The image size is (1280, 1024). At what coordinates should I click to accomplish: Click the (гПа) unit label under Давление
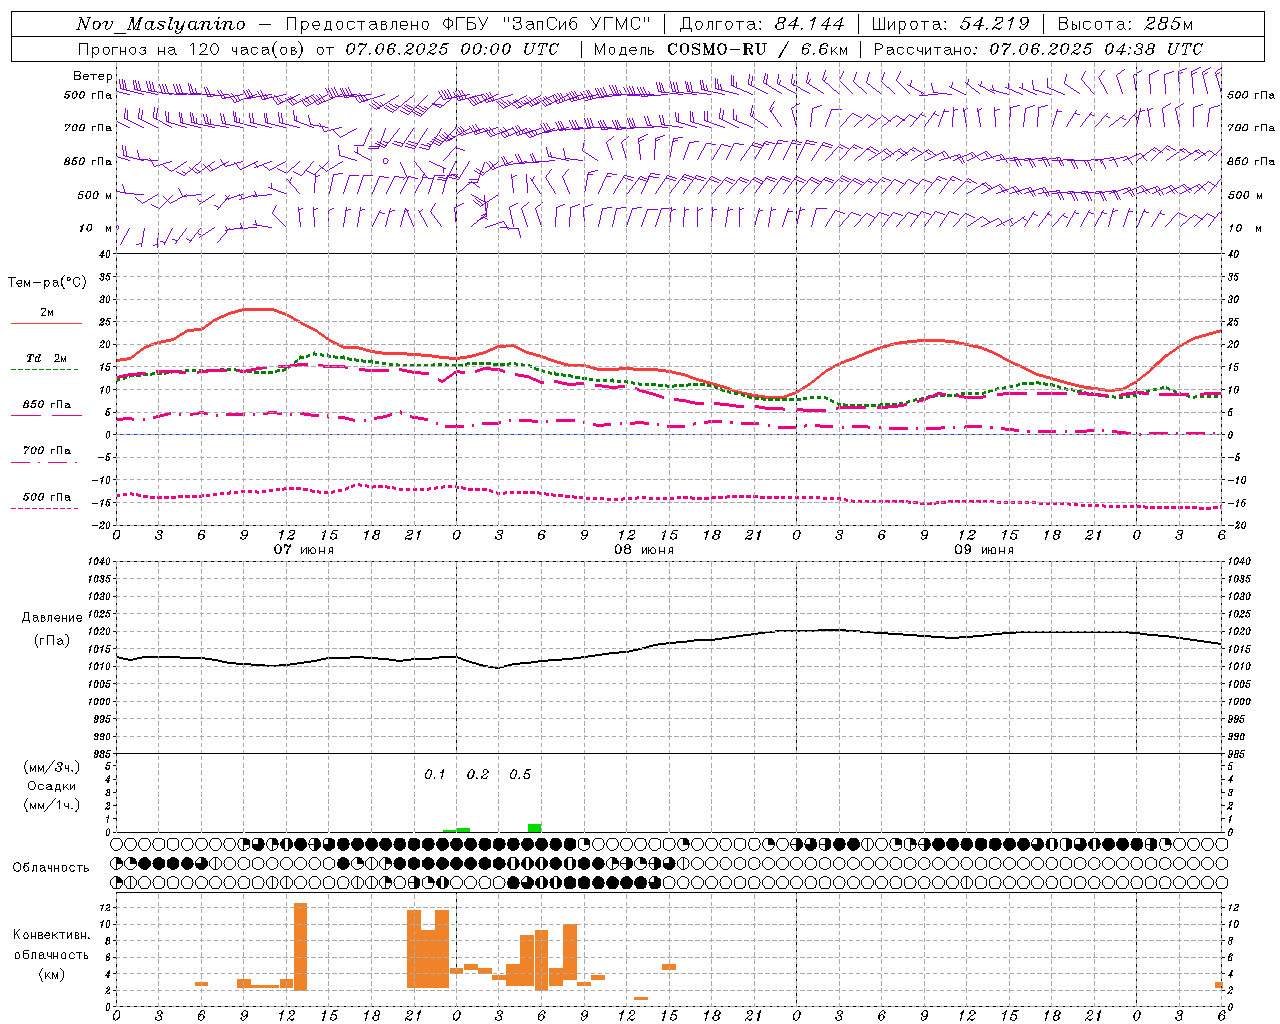click(x=52, y=641)
